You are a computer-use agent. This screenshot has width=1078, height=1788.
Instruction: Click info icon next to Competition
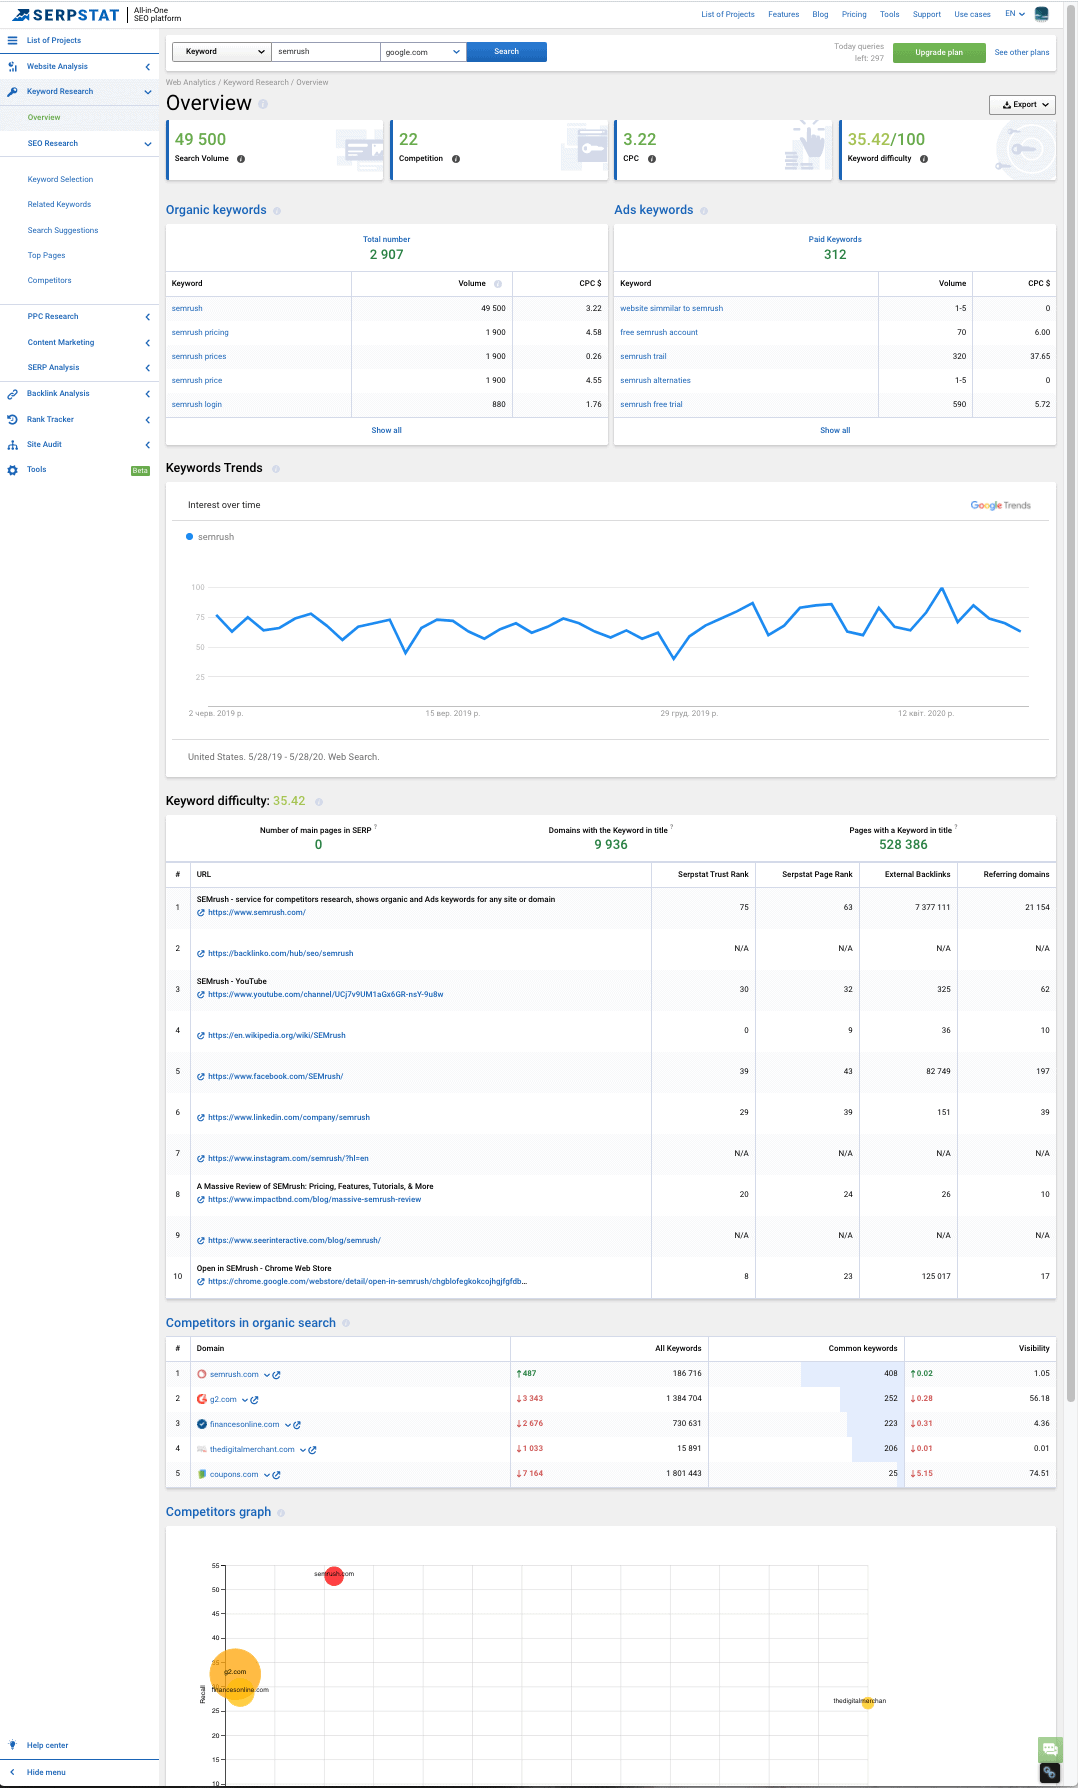(x=456, y=159)
